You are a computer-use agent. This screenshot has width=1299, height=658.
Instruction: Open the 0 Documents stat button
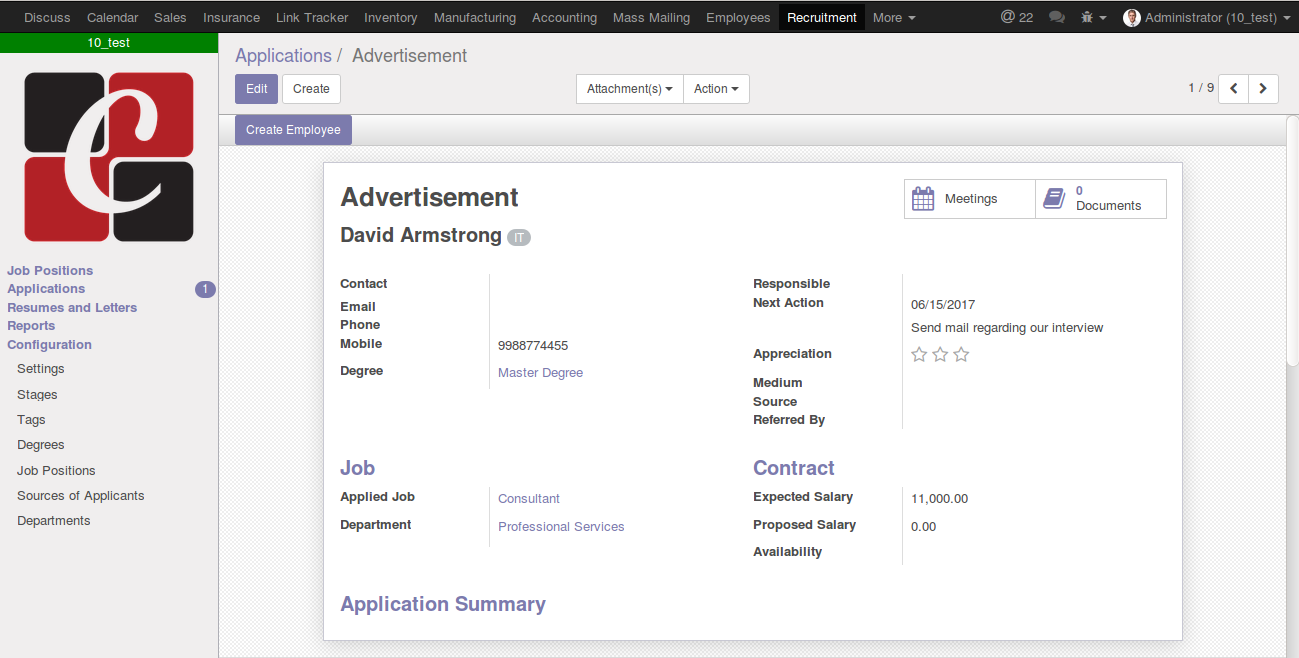[x=1101, y=199]
